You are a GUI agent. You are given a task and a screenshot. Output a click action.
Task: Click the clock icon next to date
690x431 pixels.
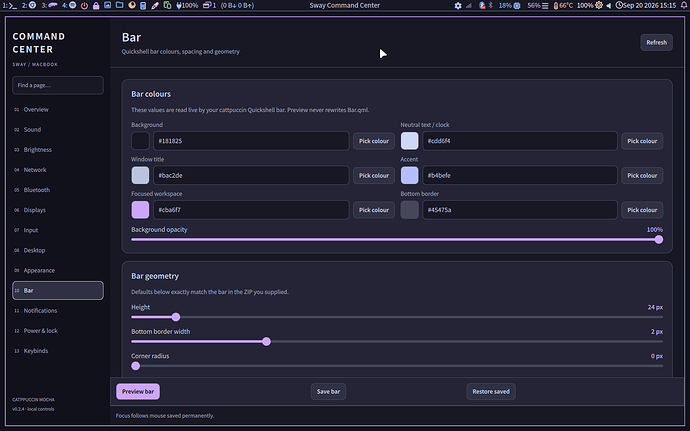point(619,6)
